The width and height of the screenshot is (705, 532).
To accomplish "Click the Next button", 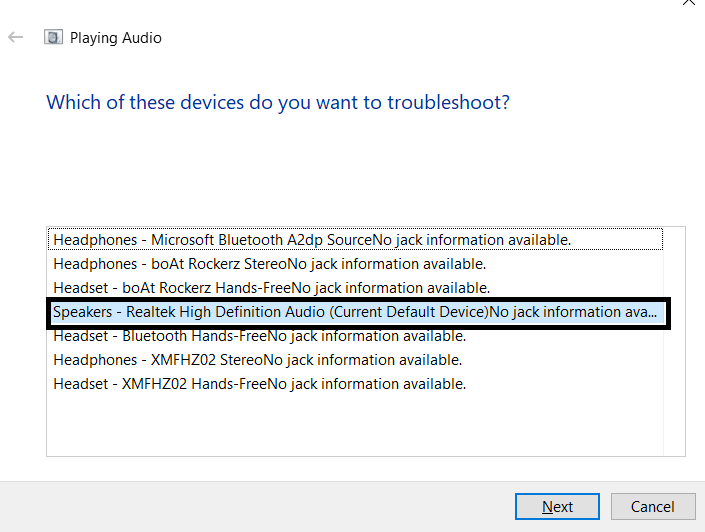I will pyautogui.click(x=557, y=506).
